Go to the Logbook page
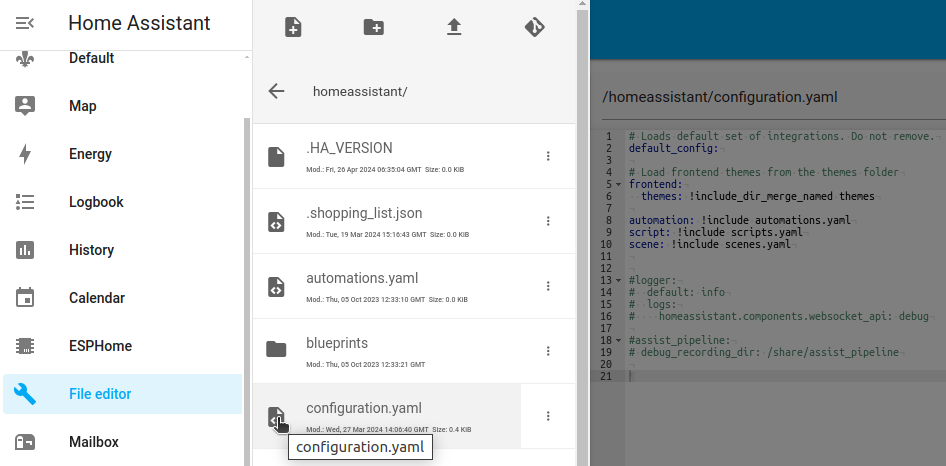The height and width of the screenshot is (466, 946). [x=96, y=202]
